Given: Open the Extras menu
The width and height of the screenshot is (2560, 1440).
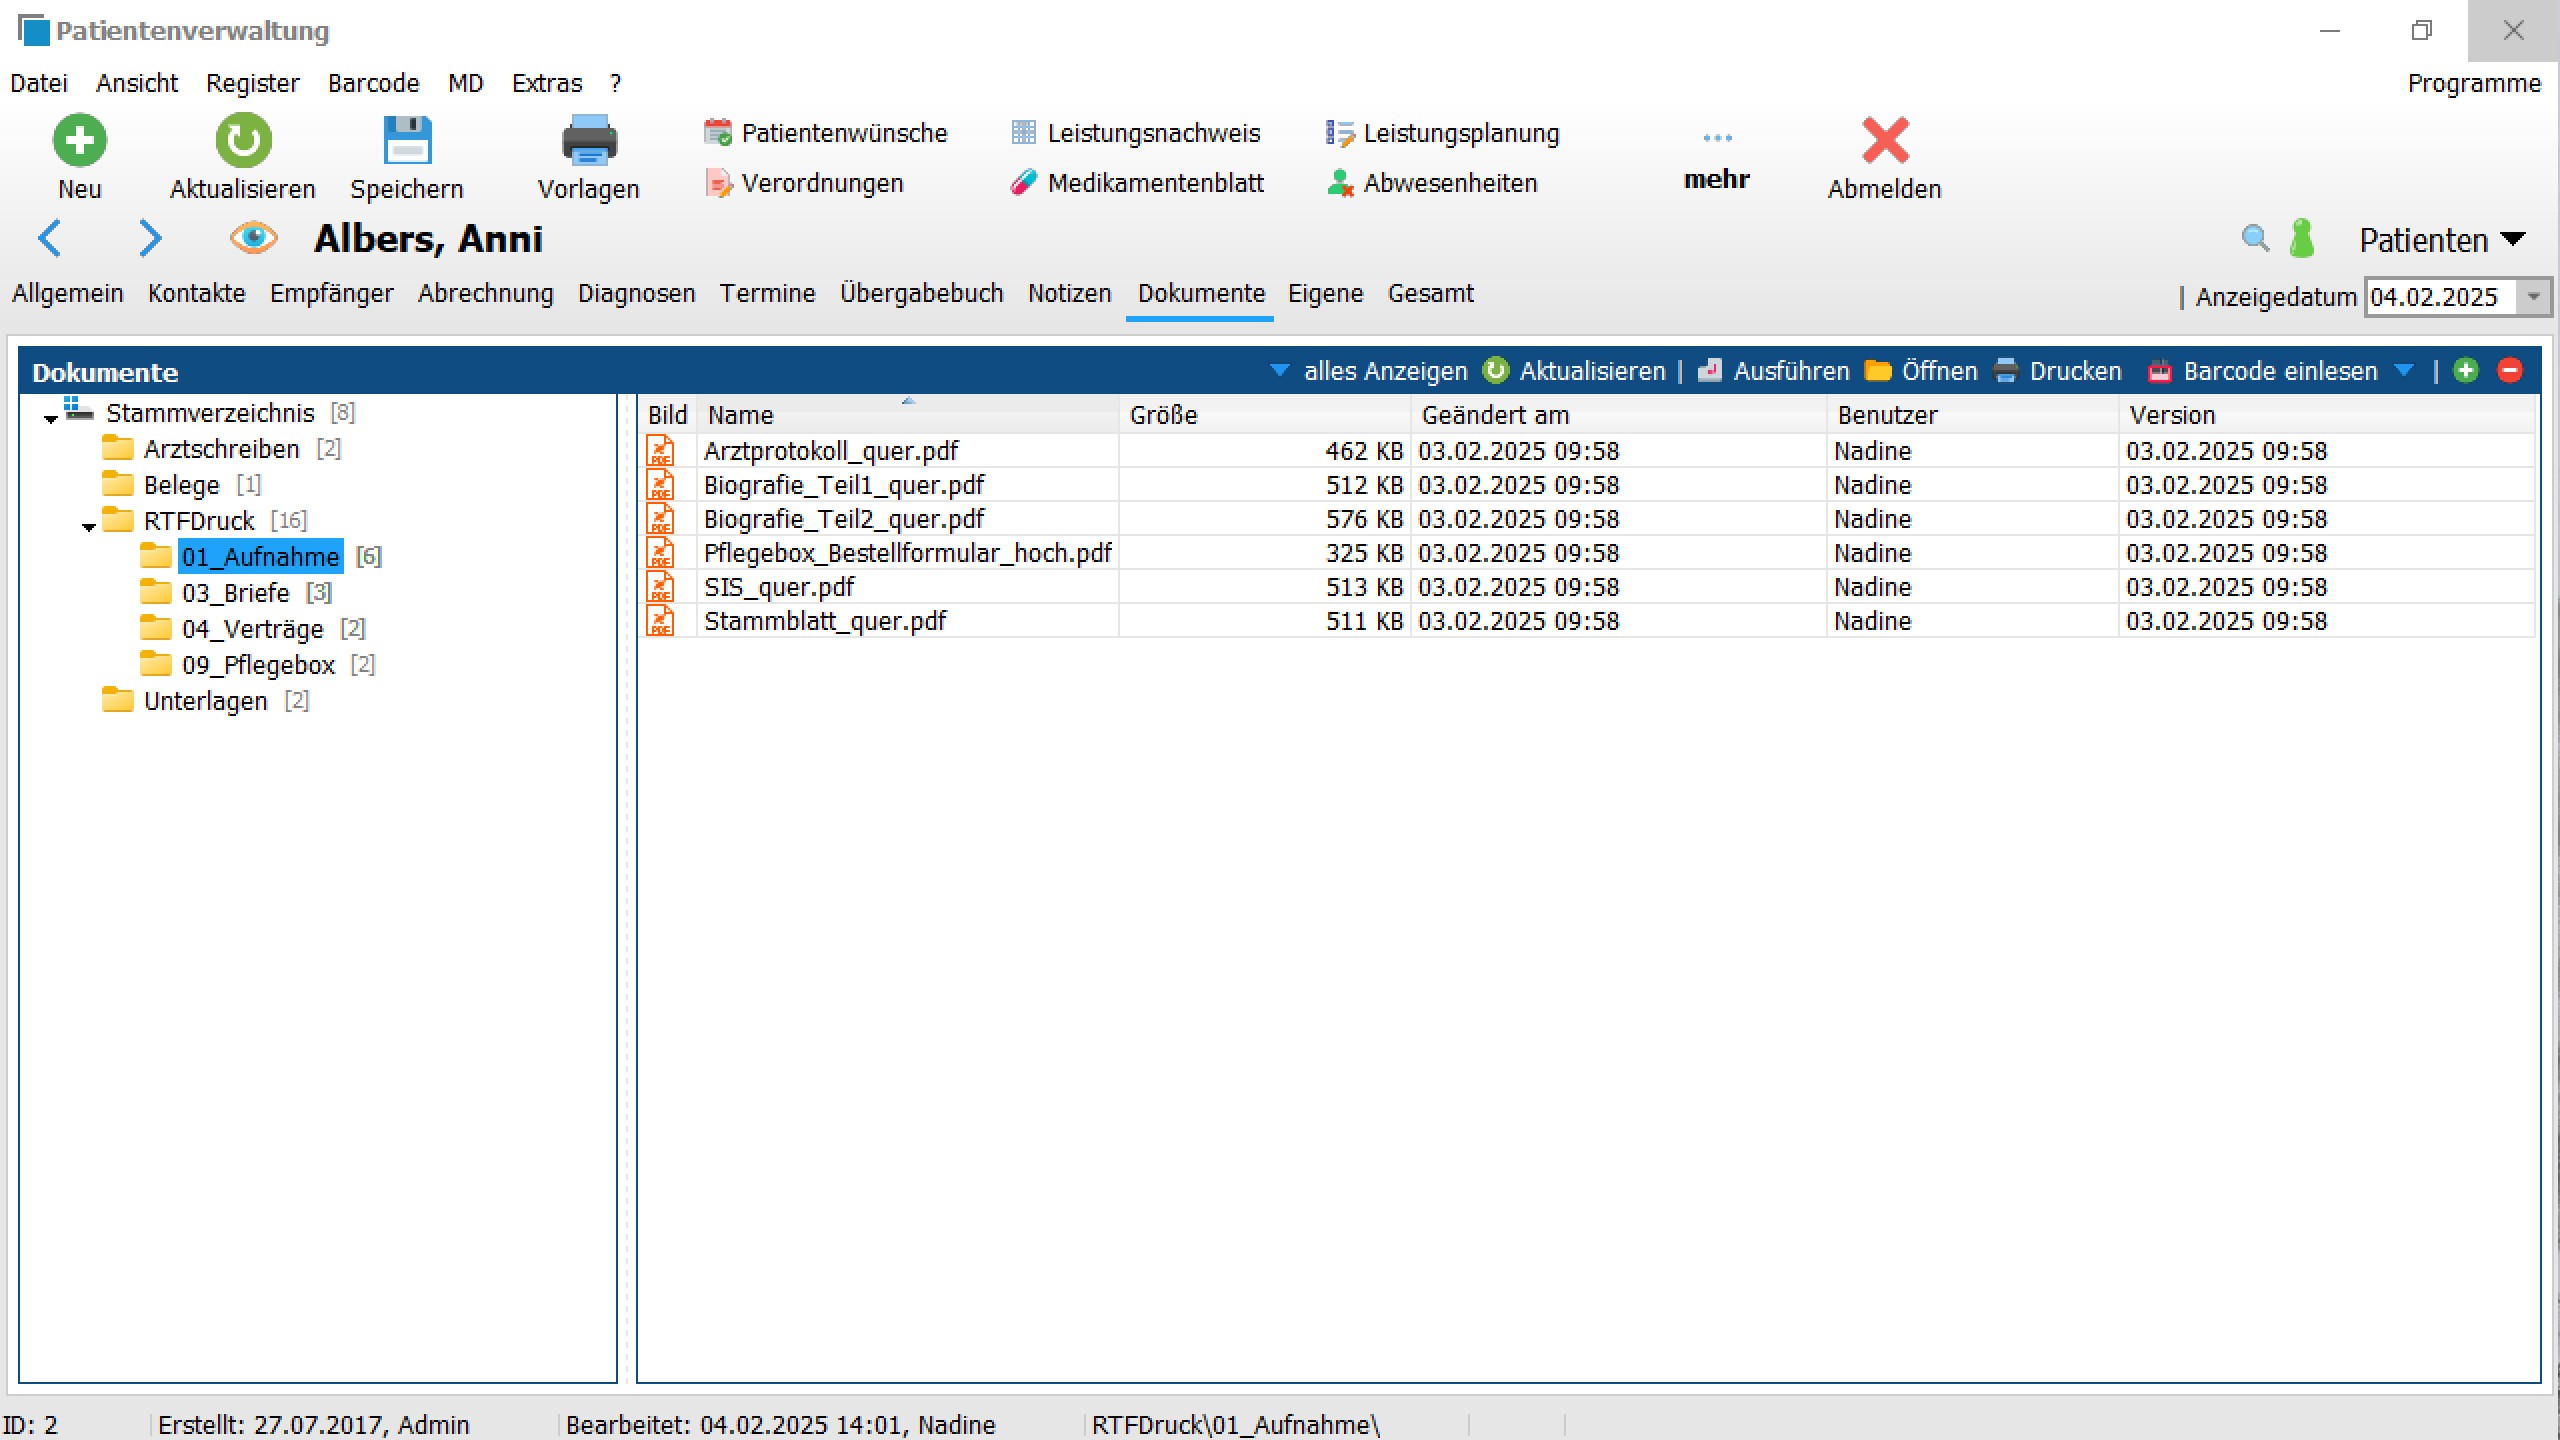Looking at the screenshot, I should (x=546, y=83).
